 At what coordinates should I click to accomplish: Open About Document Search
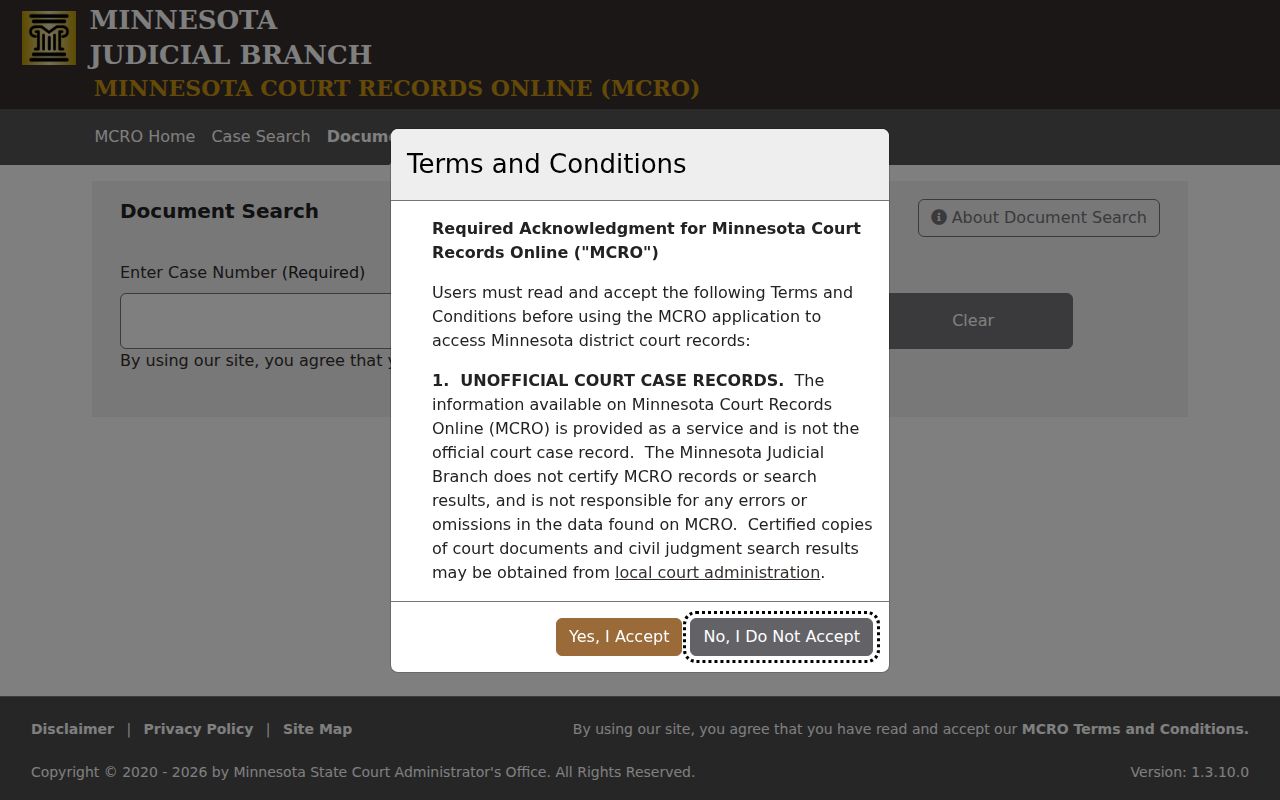click(x=1039, y=218)
